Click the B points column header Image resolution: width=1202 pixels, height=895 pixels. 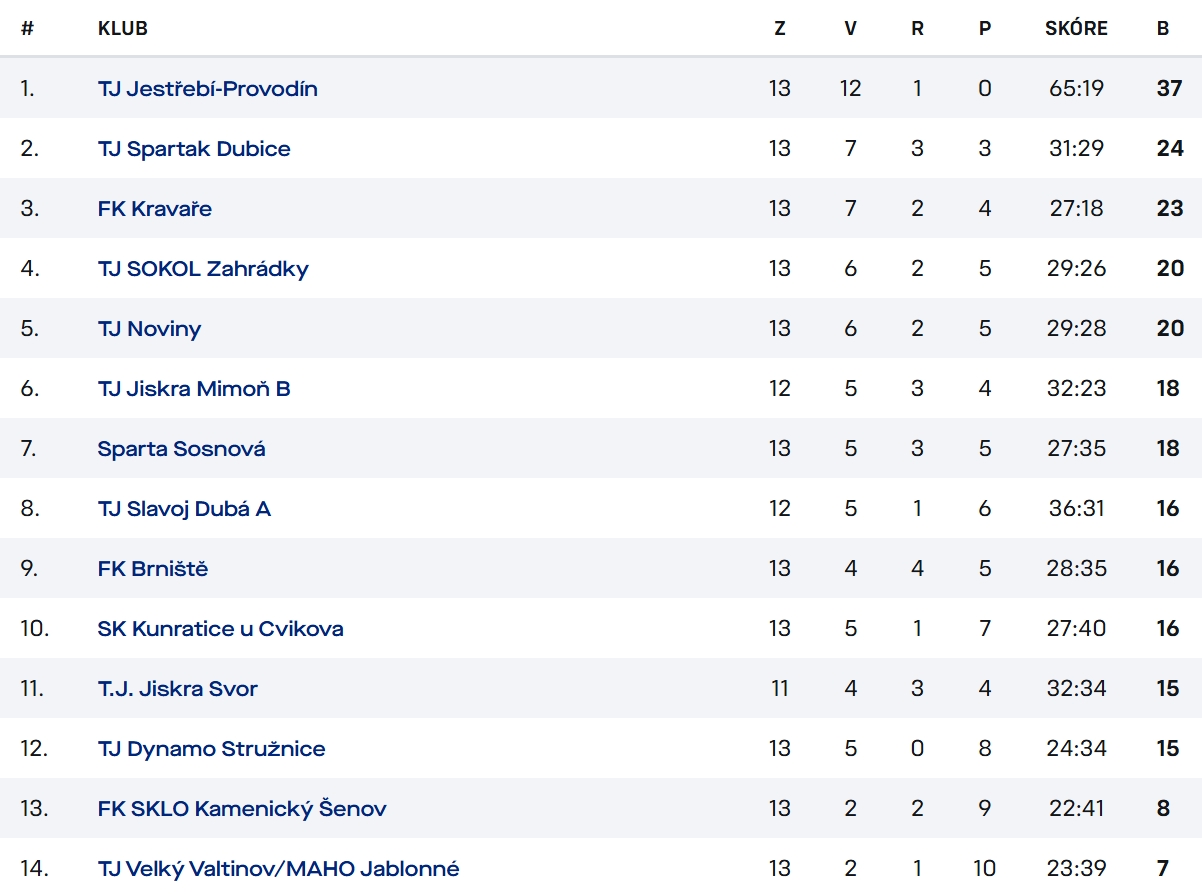click(1163, 28)
